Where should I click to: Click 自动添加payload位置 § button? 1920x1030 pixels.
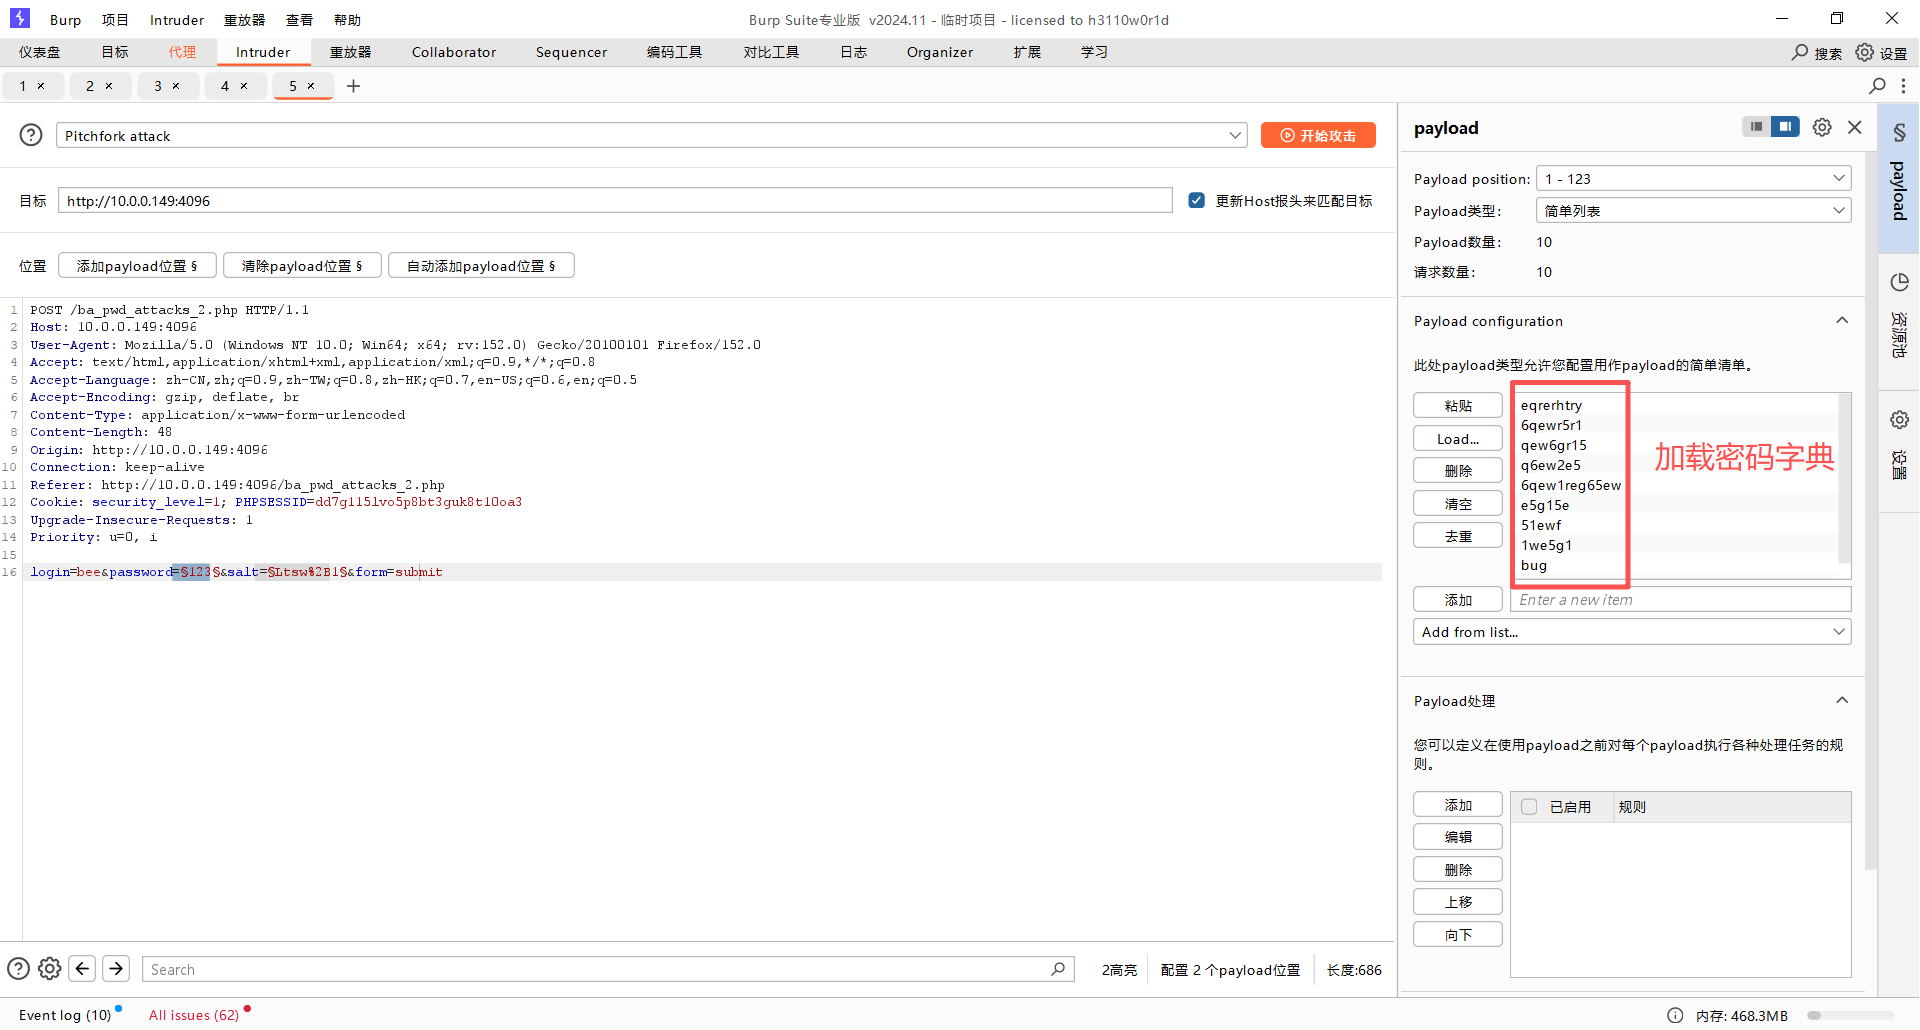pyautogui.click(x=481, y=265)
